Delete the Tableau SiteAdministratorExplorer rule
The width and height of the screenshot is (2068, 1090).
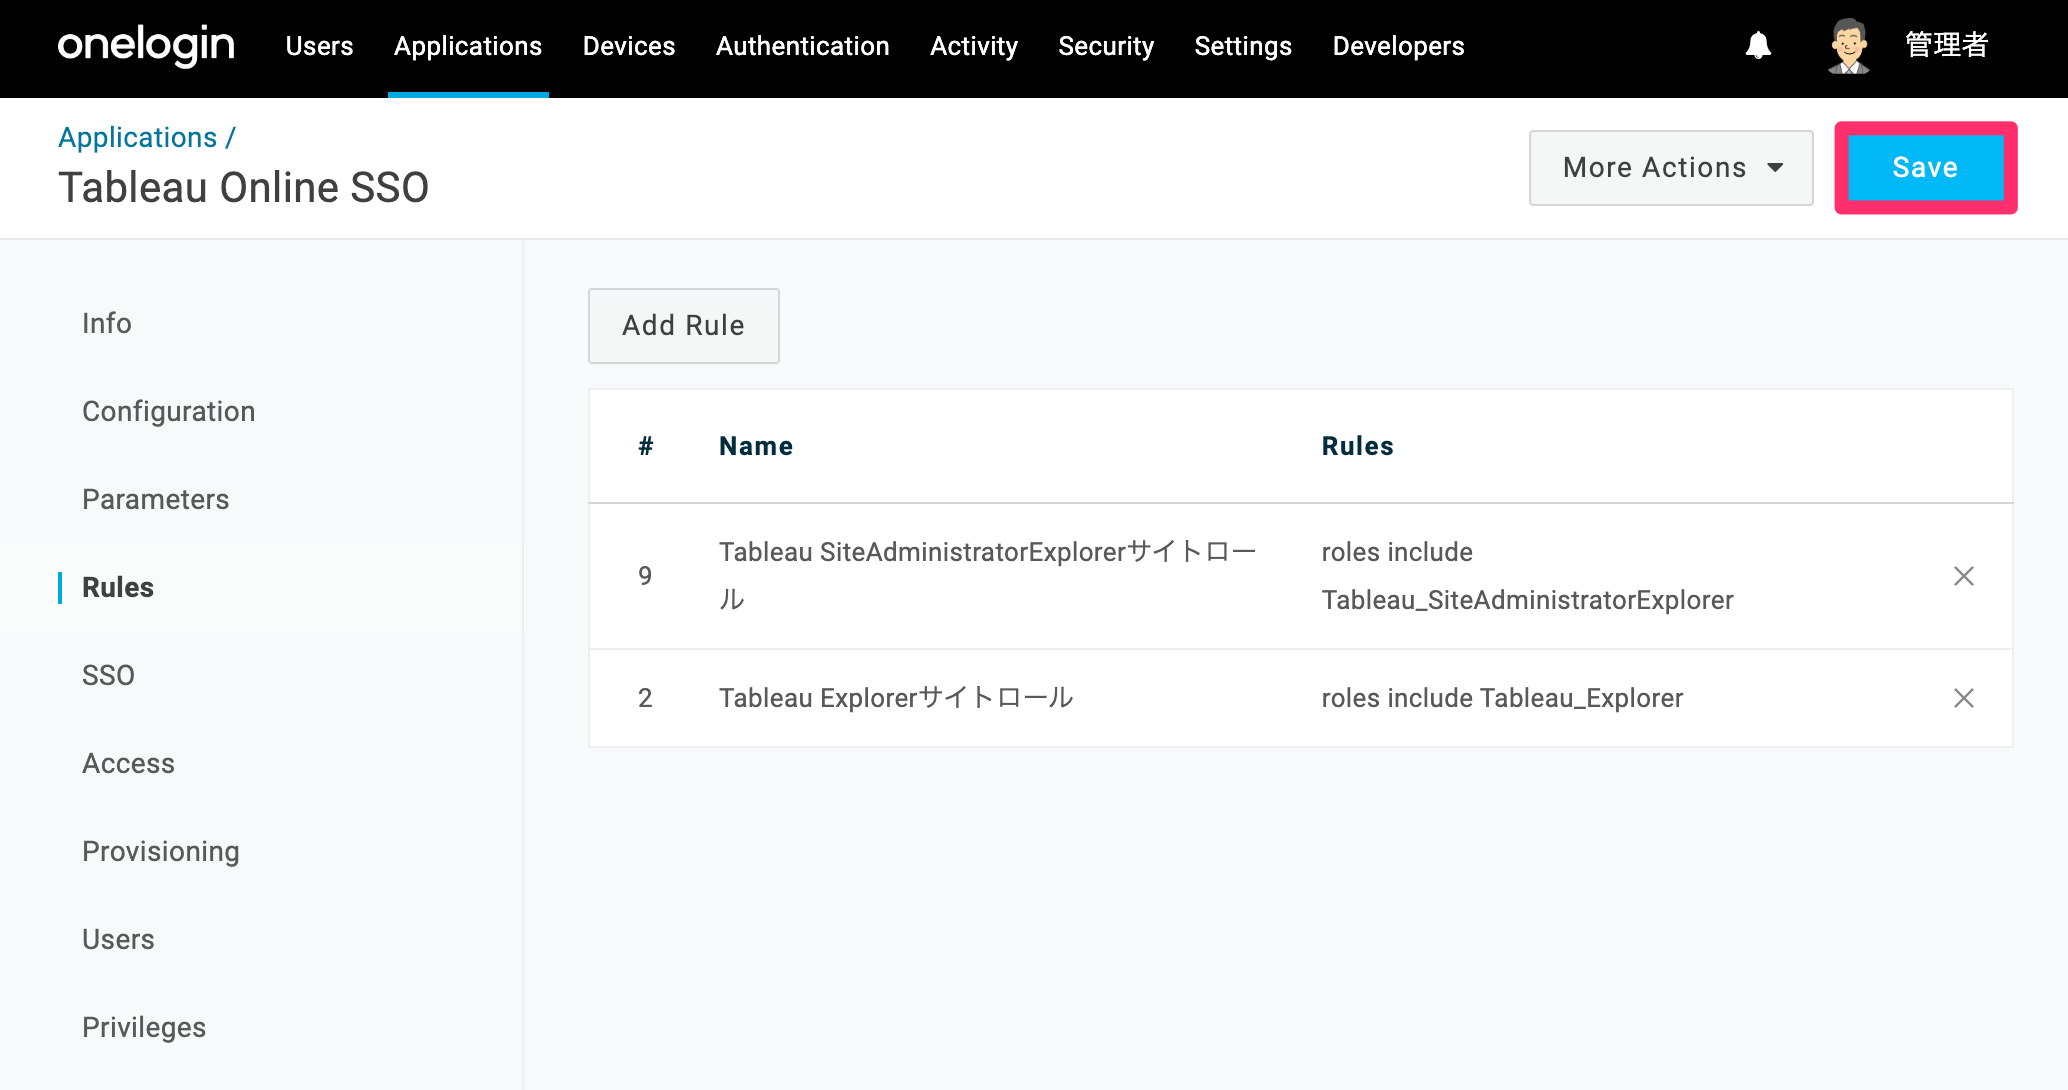[1963, 576]
